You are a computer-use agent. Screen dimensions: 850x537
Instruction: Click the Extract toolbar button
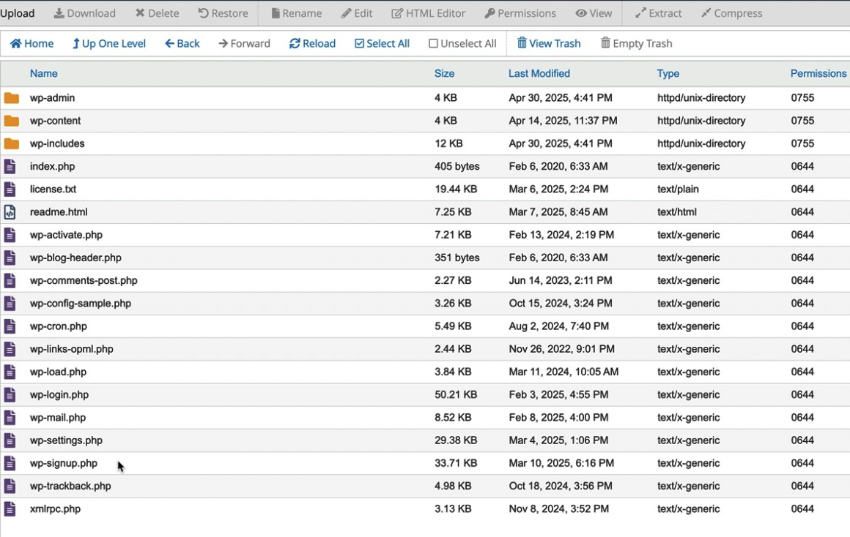pos(658,13)
